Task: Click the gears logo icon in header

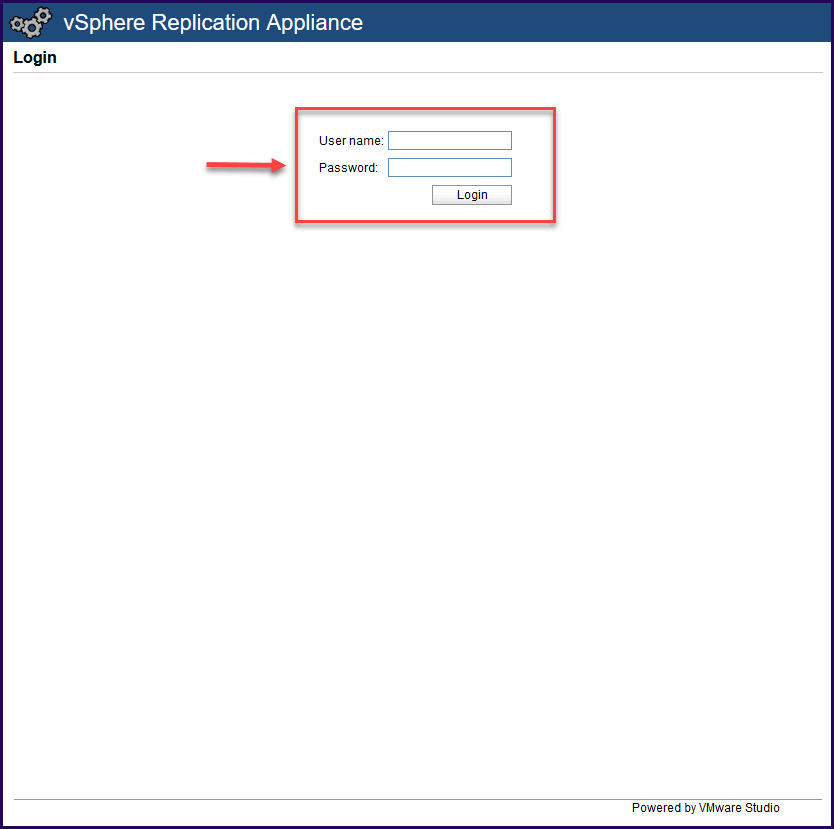Action: tap(31, 22)
